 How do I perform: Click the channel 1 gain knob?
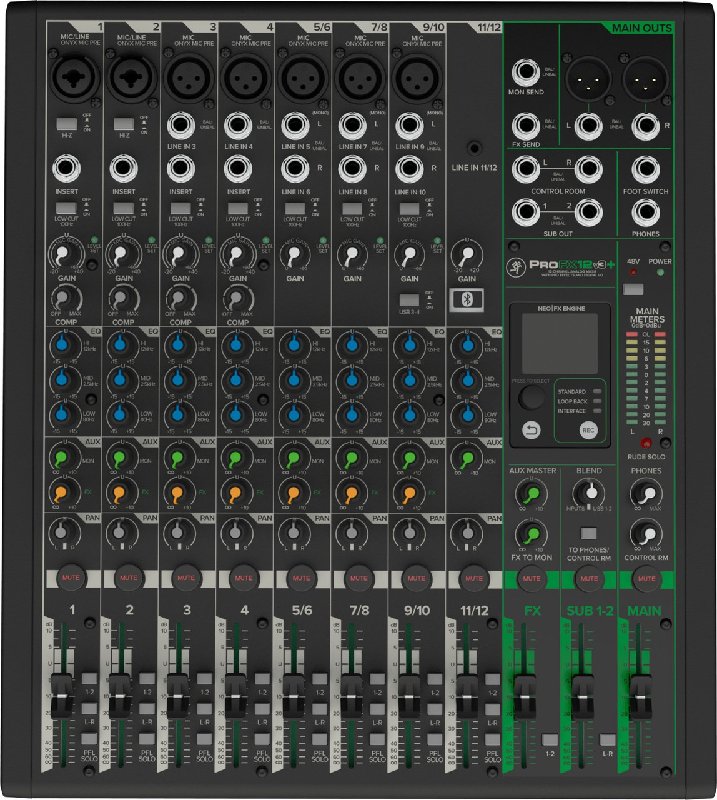click(x=62, y=254)
